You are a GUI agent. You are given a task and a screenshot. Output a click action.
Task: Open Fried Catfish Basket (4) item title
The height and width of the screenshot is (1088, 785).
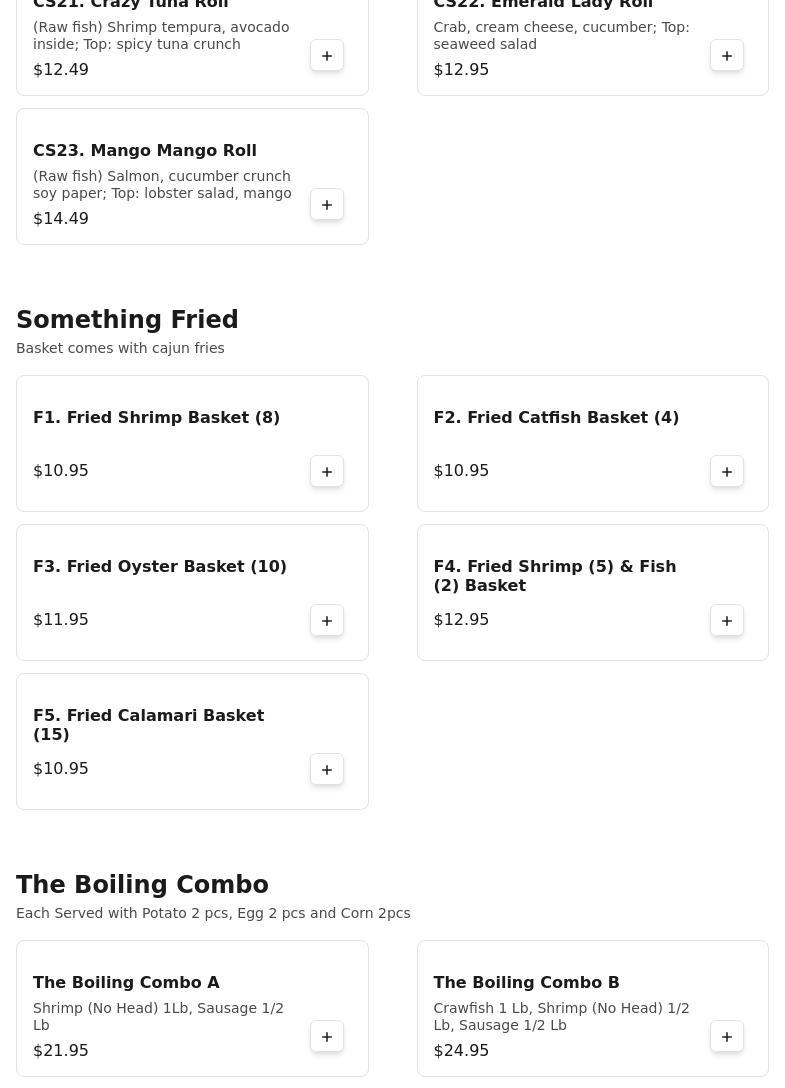click(556, 418)
